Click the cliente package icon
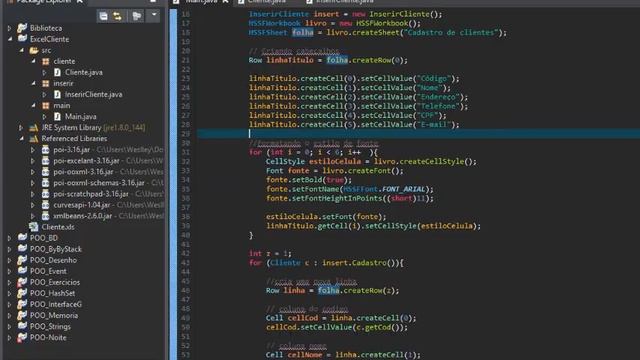The image size is (640, 360). tap(46, 61)
